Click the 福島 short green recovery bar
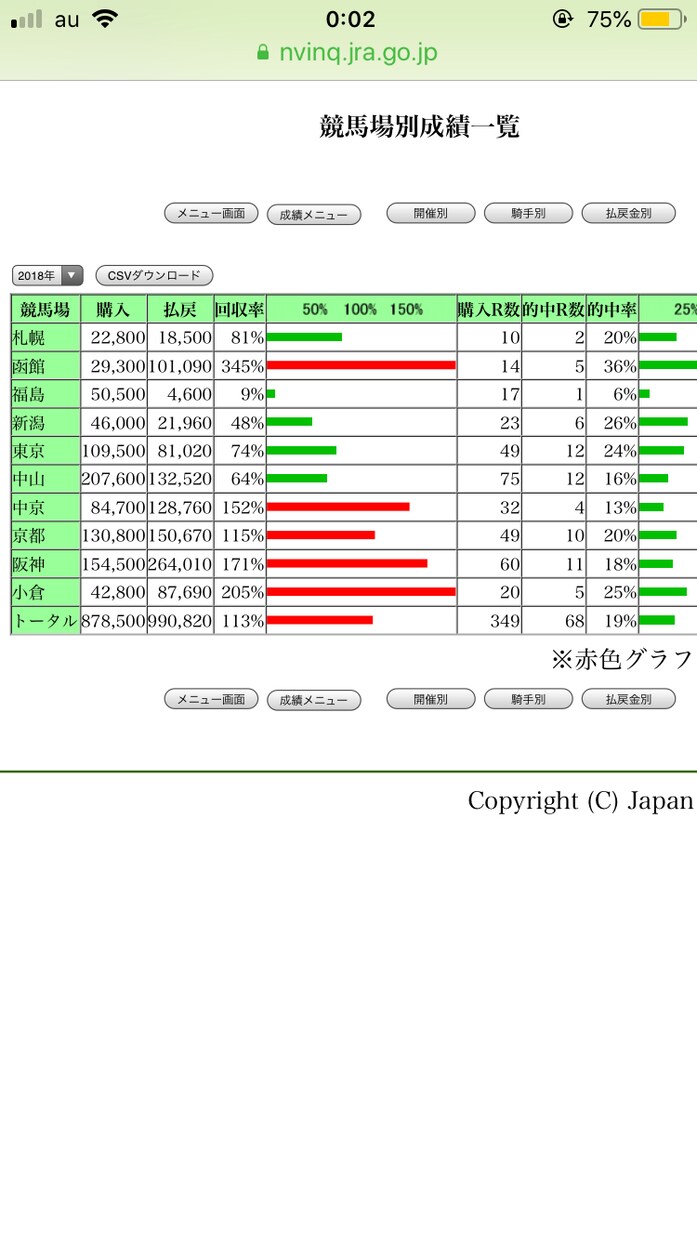Screen dimensions: 697x1240 [271, 394]
